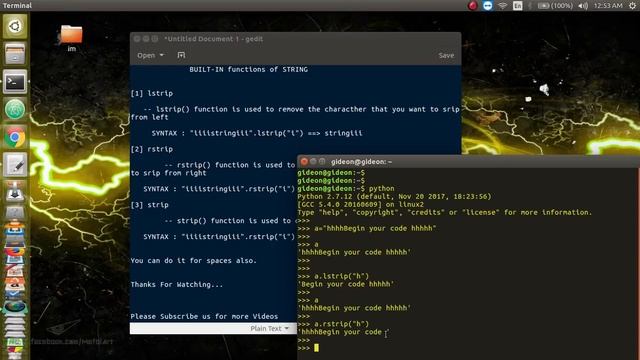
Task: Click the gedit title bar "Untitled Document 1"
Action: pos(213,39)
